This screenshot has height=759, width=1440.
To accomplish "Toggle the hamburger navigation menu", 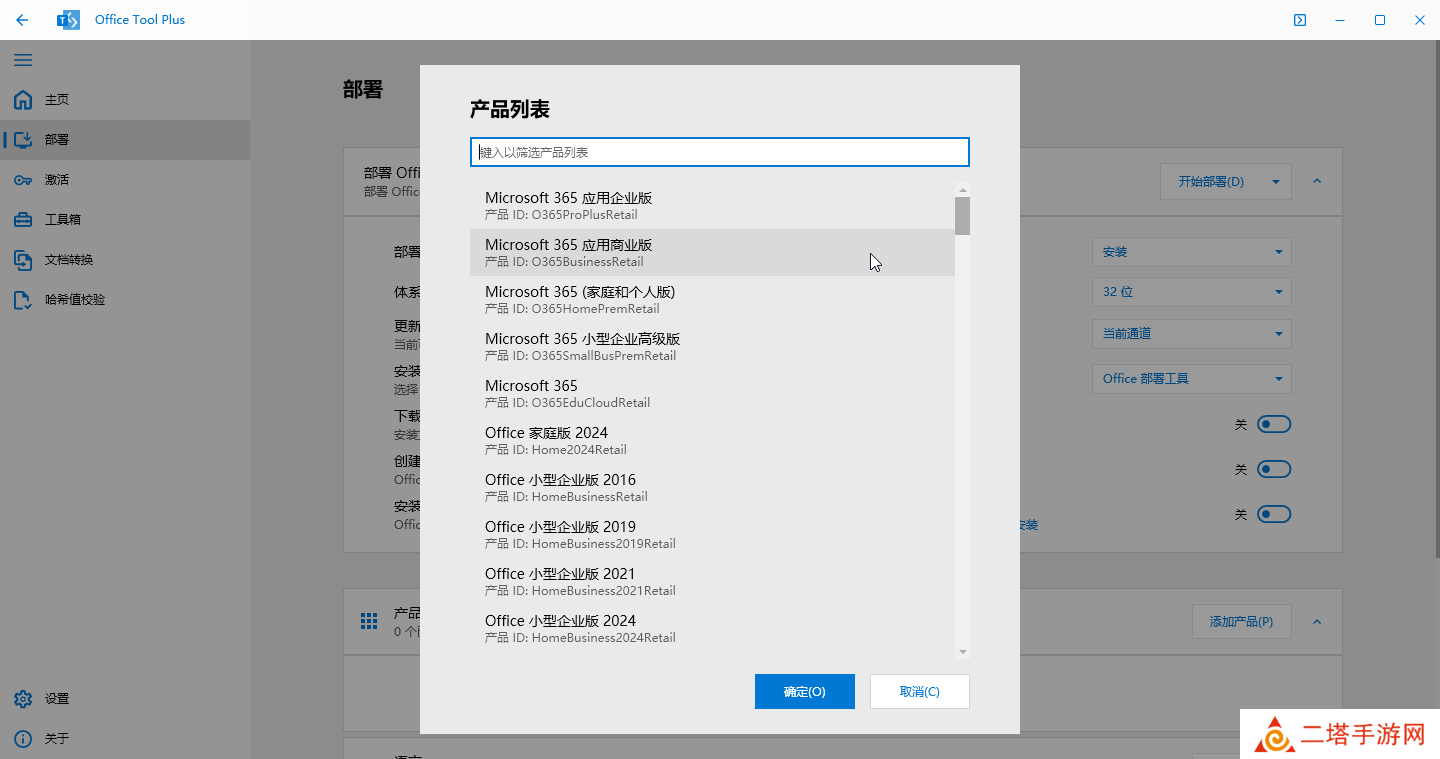I will coord(22,60).
